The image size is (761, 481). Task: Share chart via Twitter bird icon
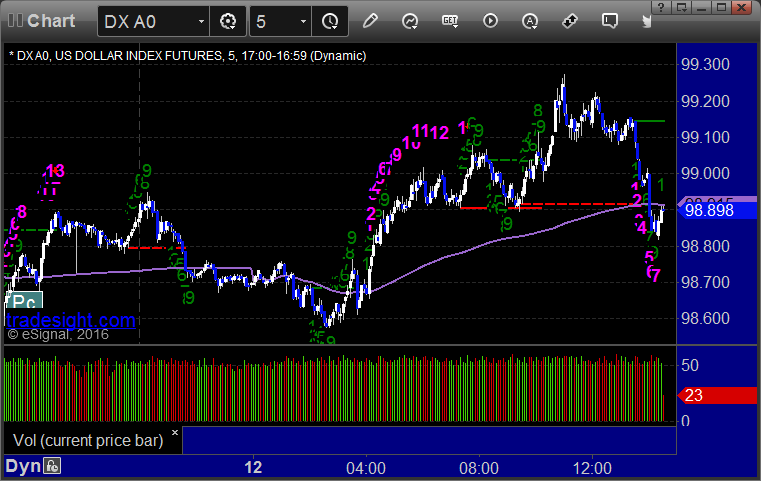coord(646,21)
